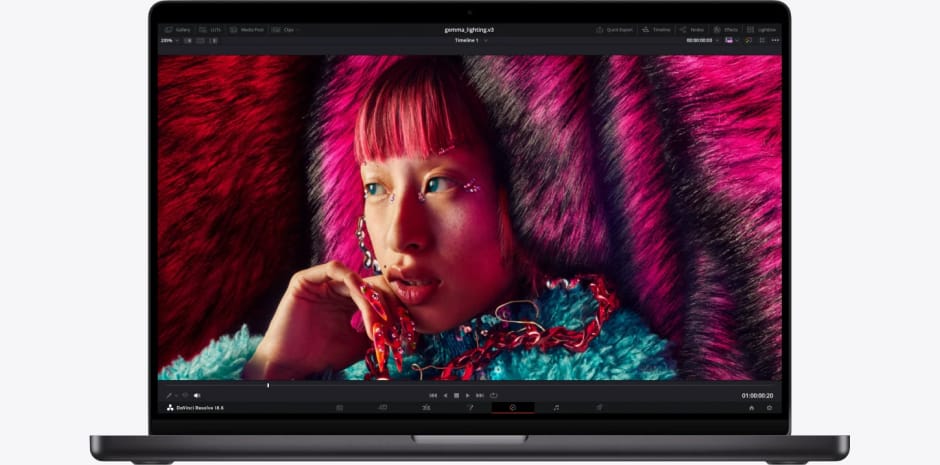Stop playback with the Stop button
Viewport: 940px width, 465px height.
pos(456,395)
